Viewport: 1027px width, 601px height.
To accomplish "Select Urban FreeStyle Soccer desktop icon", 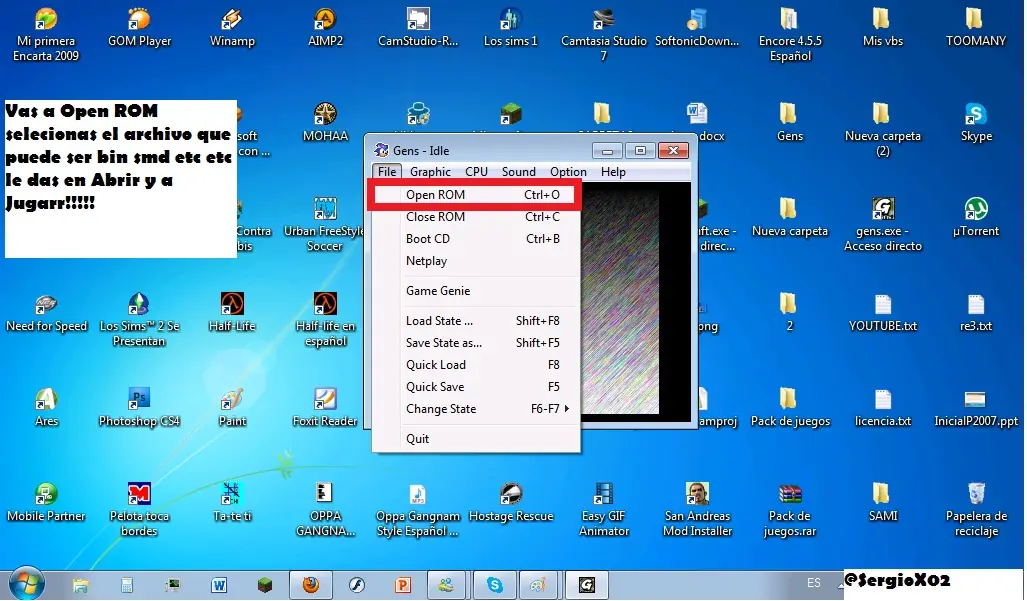I will [x=326, y=225].
